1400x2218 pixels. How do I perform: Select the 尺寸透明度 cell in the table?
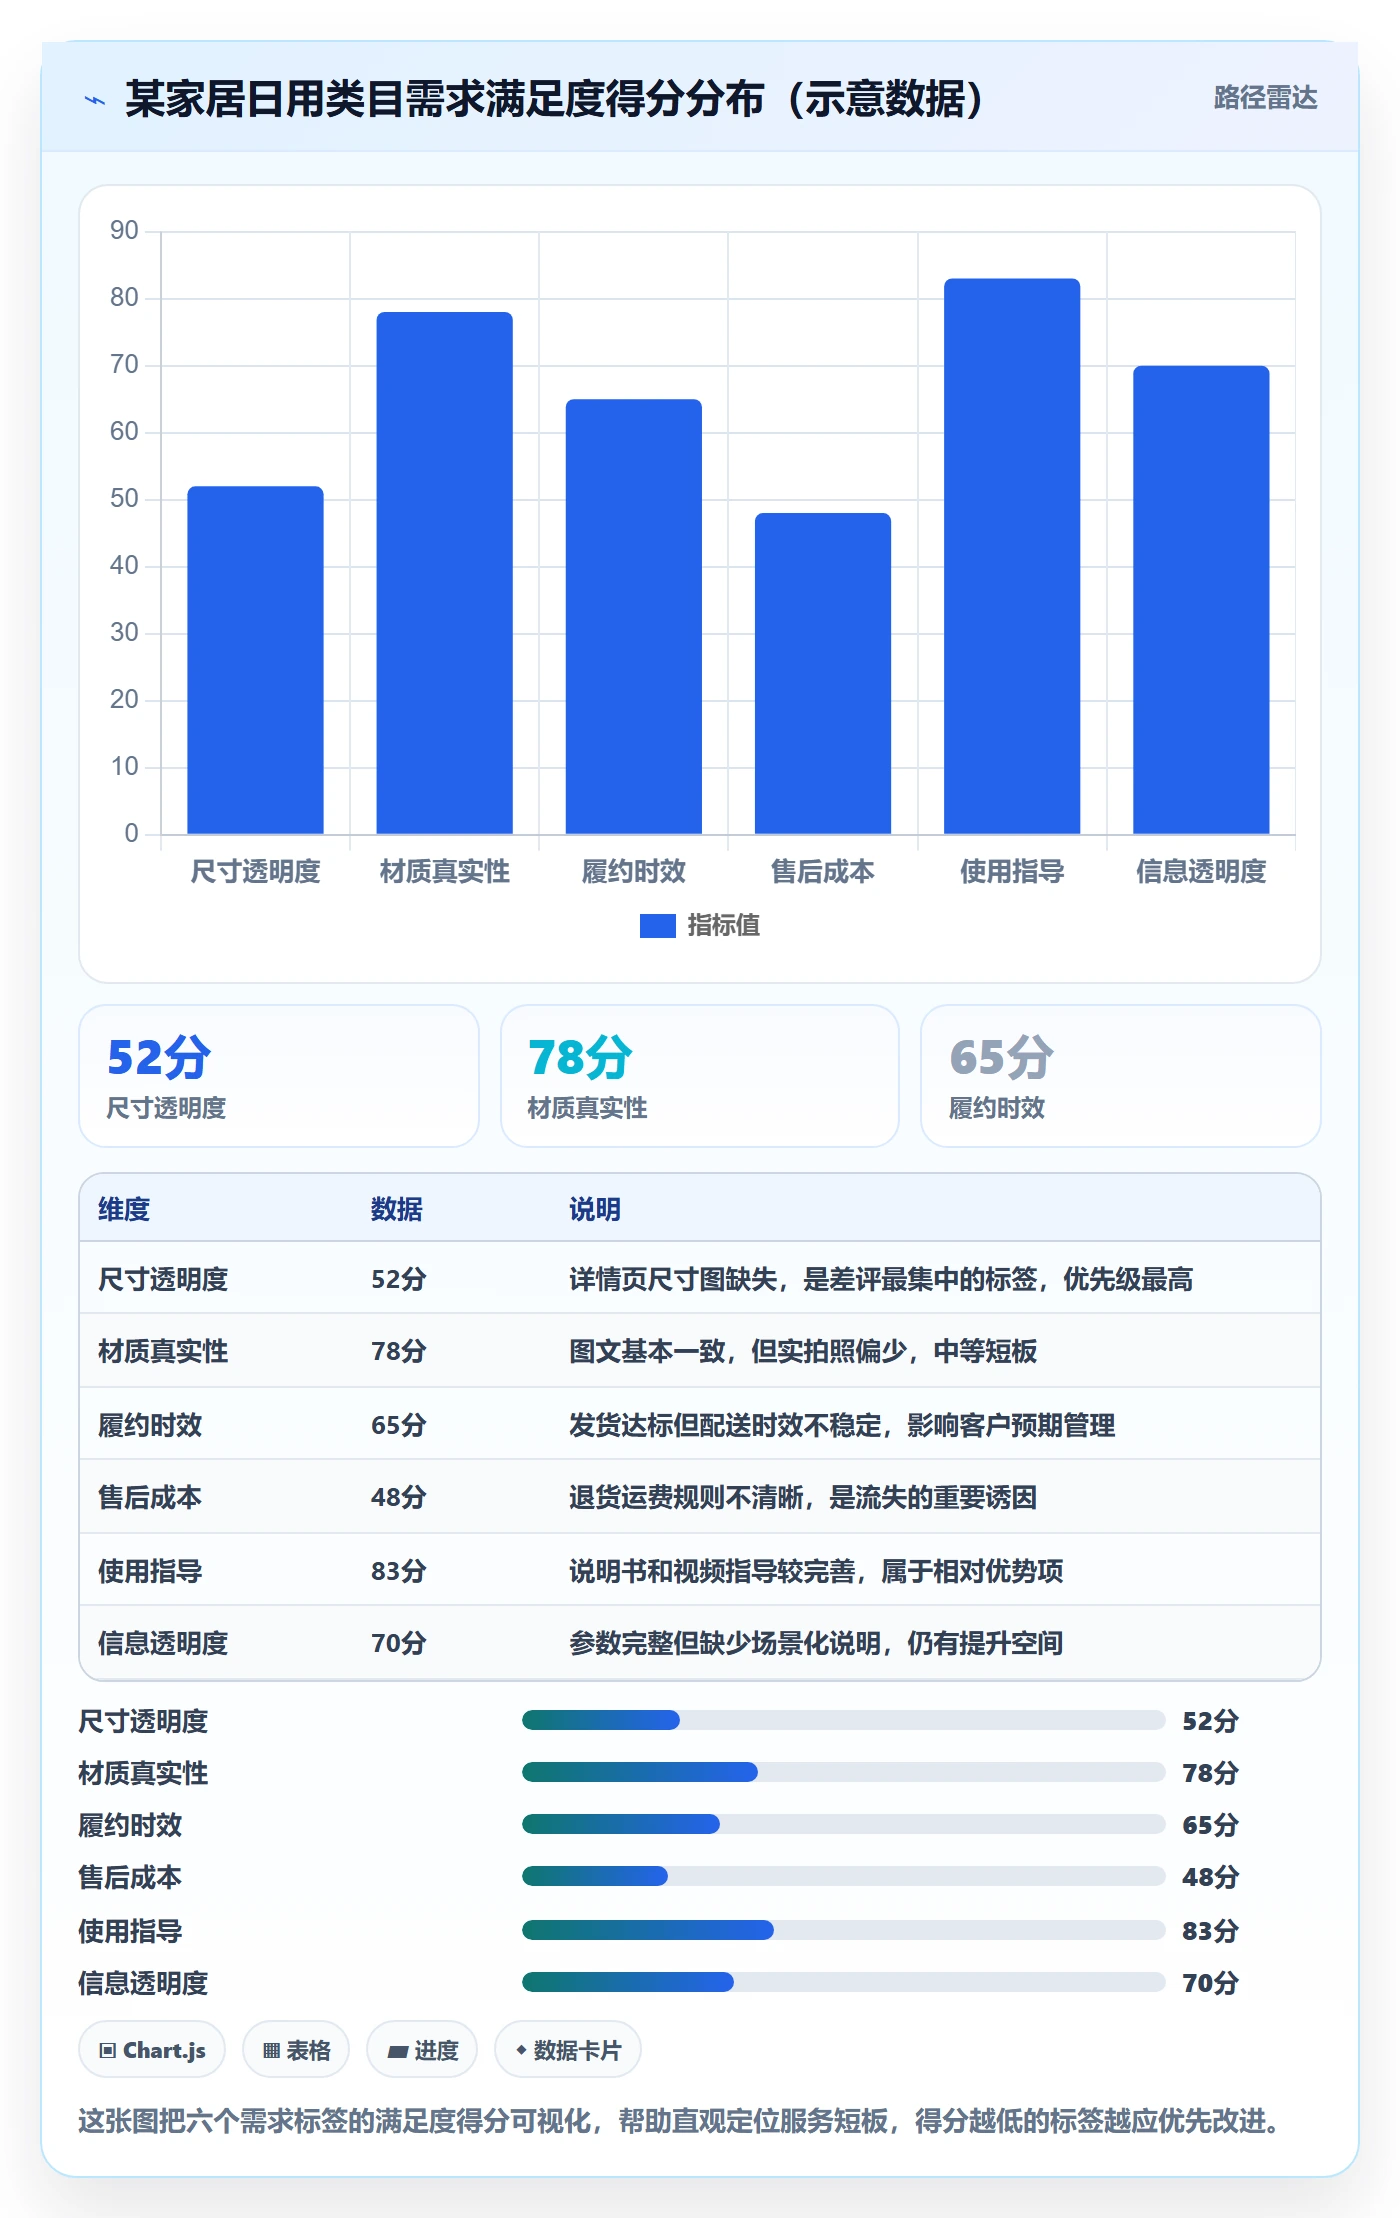(163, 1279)
